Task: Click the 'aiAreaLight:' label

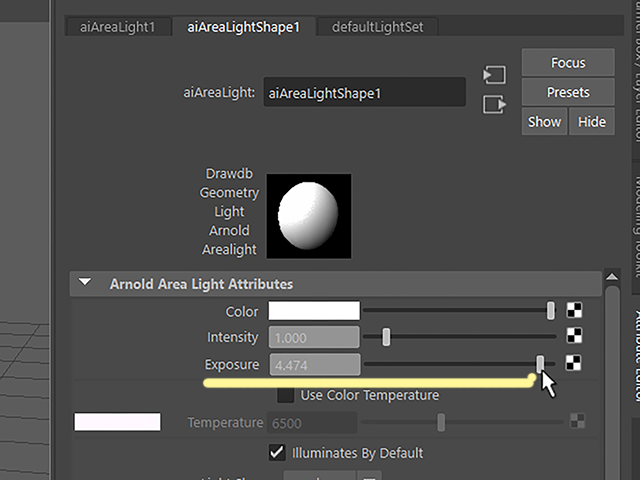Action: pyautogui.click(x=219, y=93)
